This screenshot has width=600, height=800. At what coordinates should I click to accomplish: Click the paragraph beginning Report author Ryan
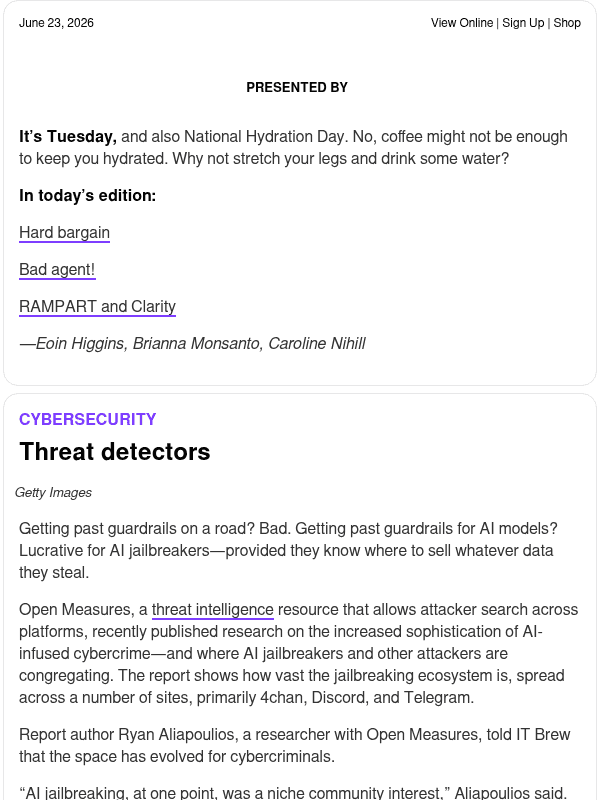coord(294,745)
